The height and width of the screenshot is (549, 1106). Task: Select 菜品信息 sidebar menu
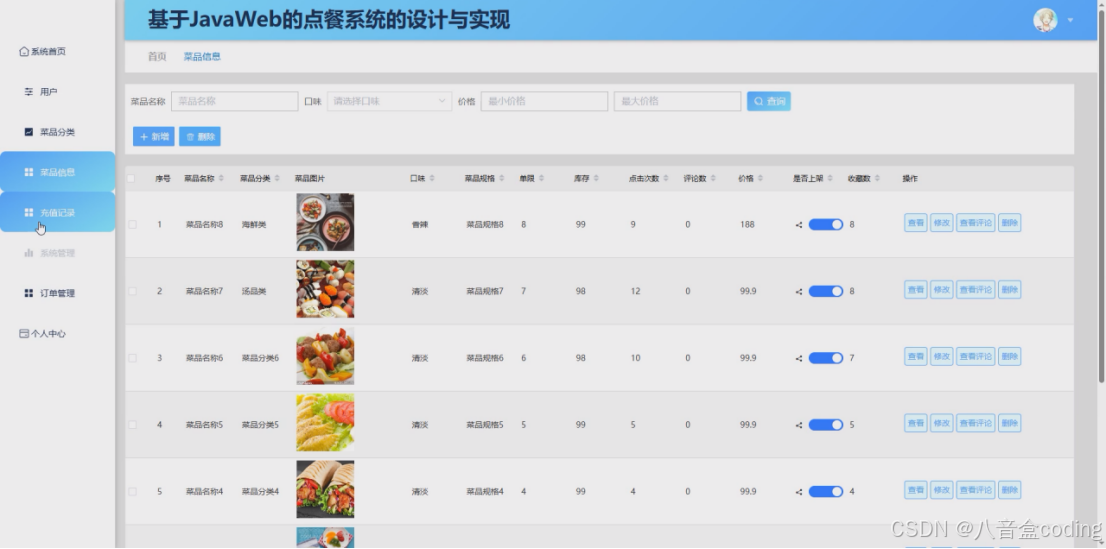57,171
